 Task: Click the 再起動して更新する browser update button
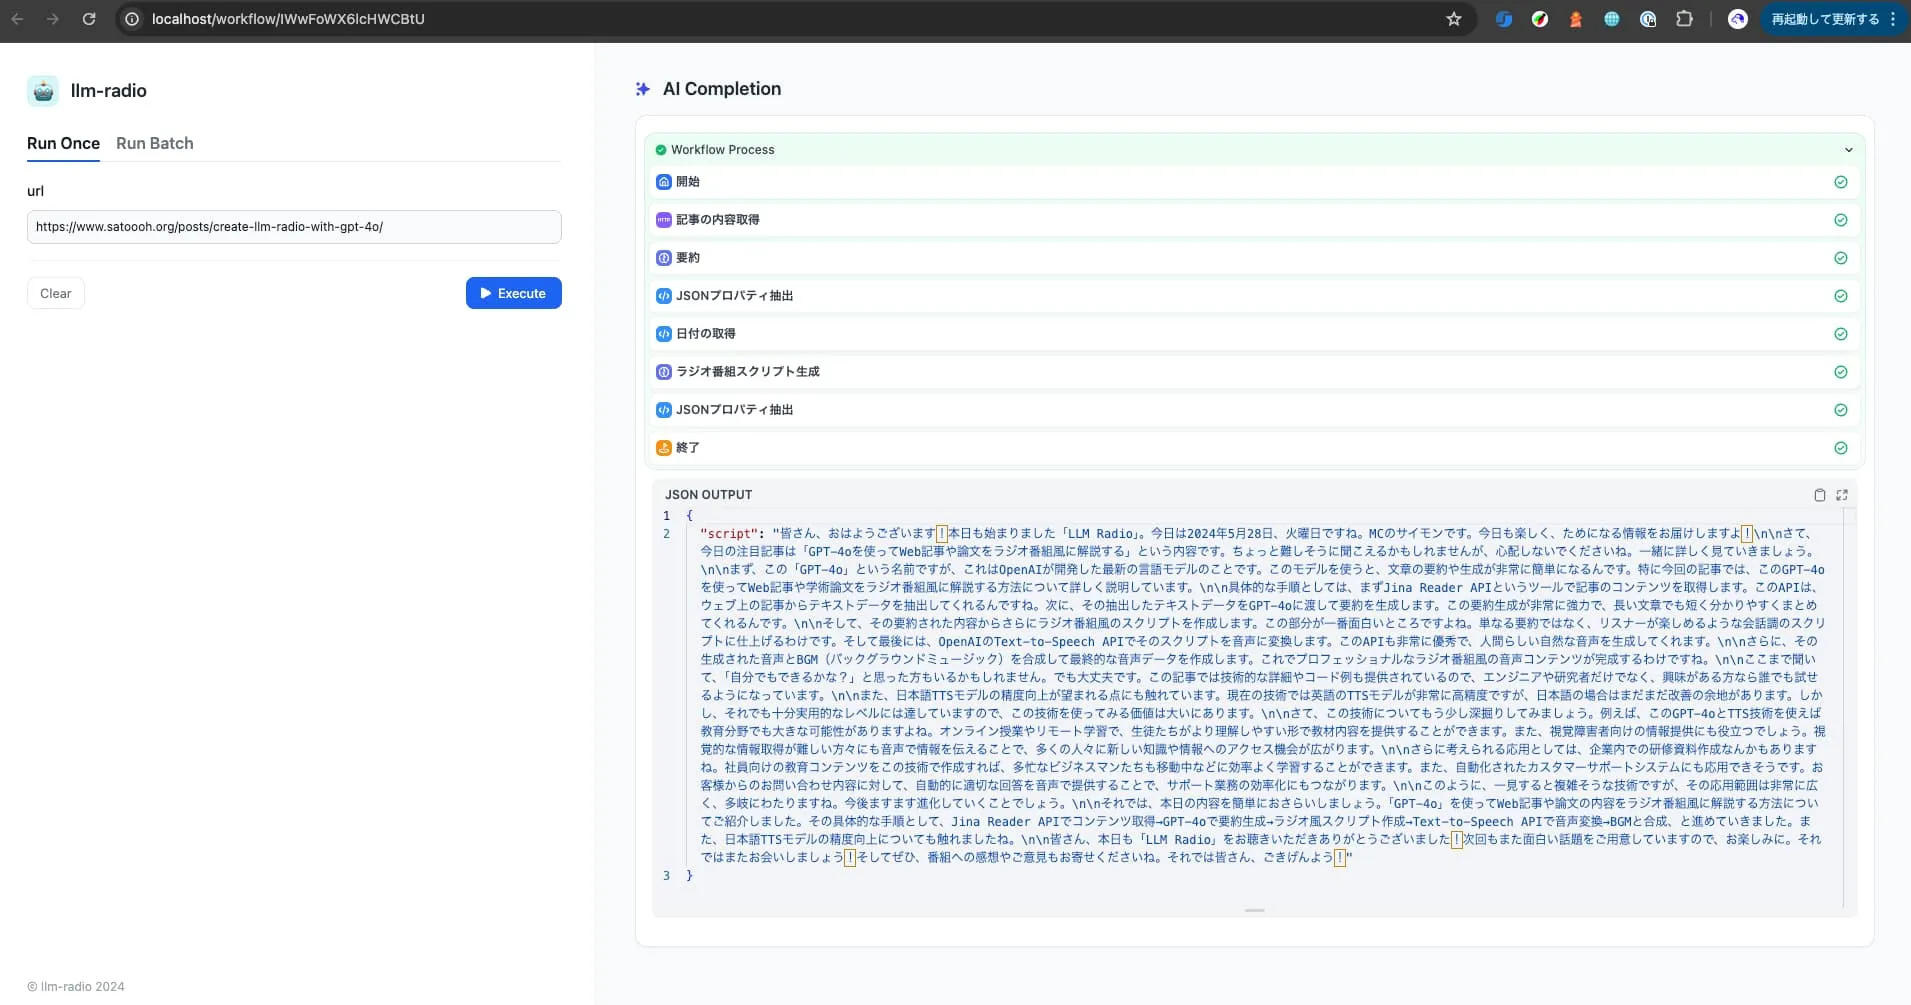1832,19
